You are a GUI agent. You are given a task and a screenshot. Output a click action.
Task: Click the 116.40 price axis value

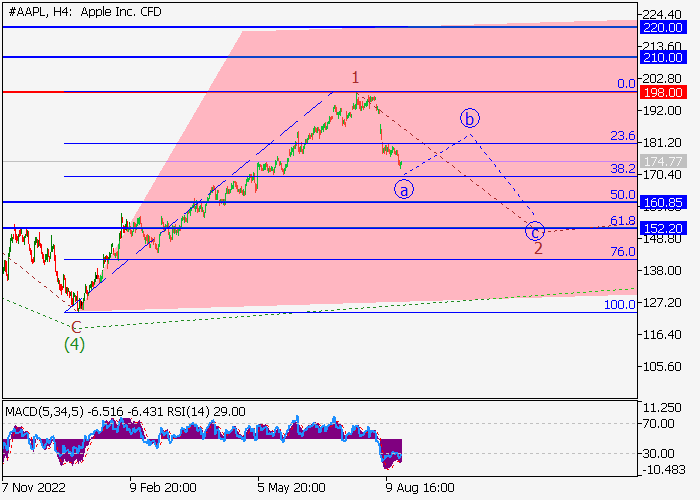pos(662,335)
